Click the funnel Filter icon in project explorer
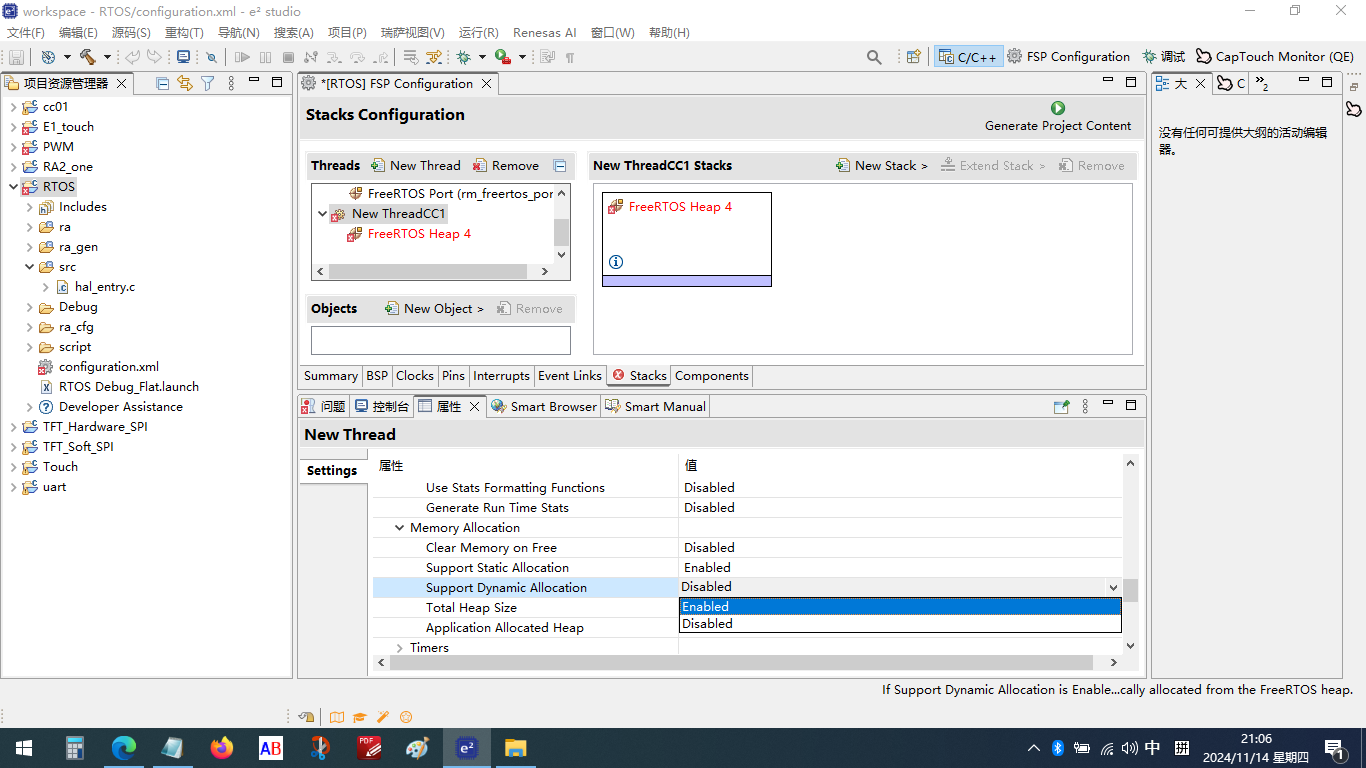The width and height of the screenshot is (1366, 768). (207, 83)
